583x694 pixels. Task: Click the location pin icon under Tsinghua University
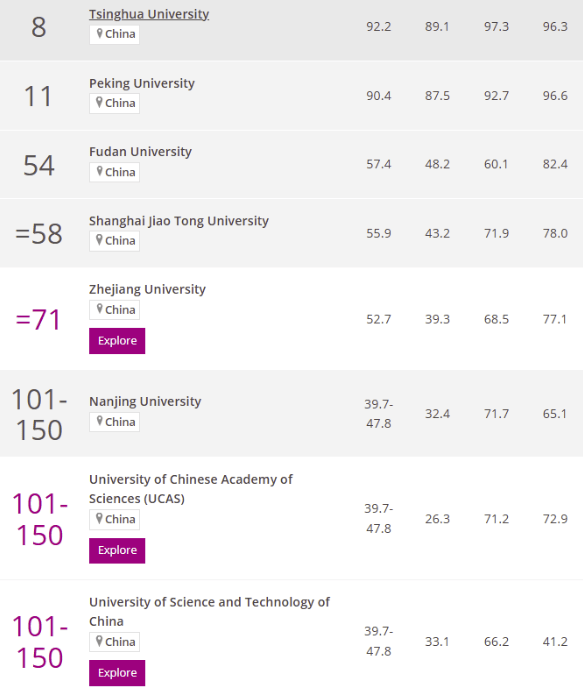pos(100,33)
